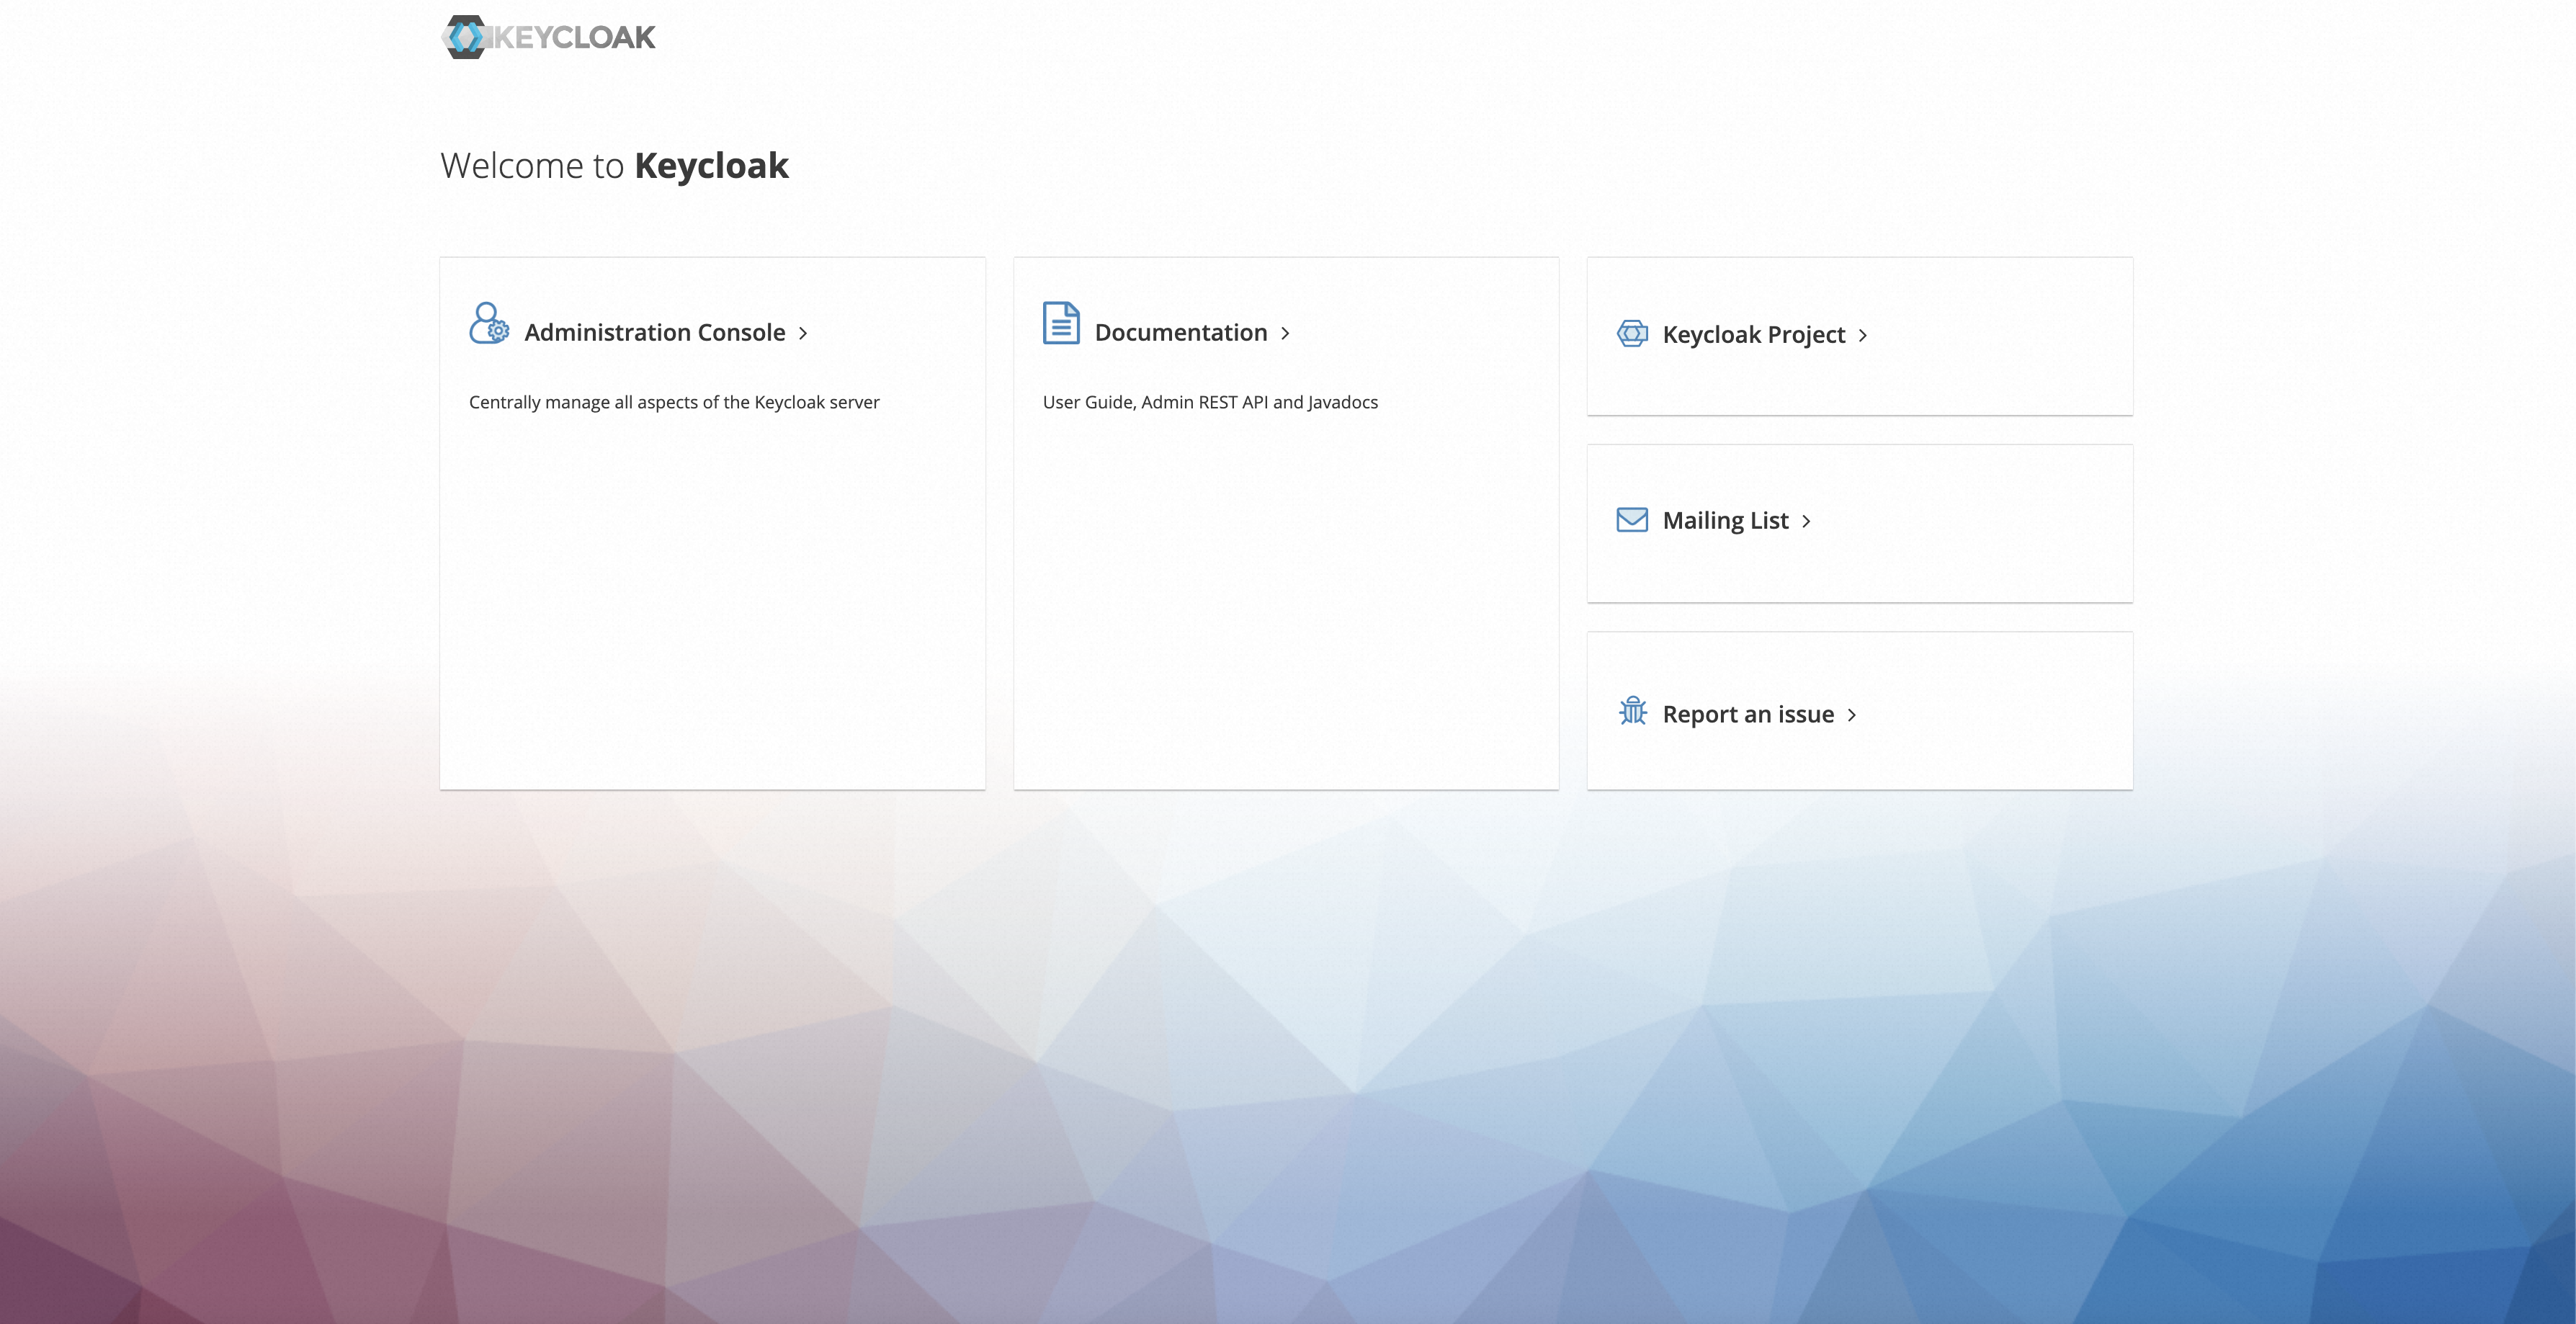Click chevron next to Mailing List
This screenshot has height=1324, width=2576.
pyautogui.click(x=1806, y=522)
